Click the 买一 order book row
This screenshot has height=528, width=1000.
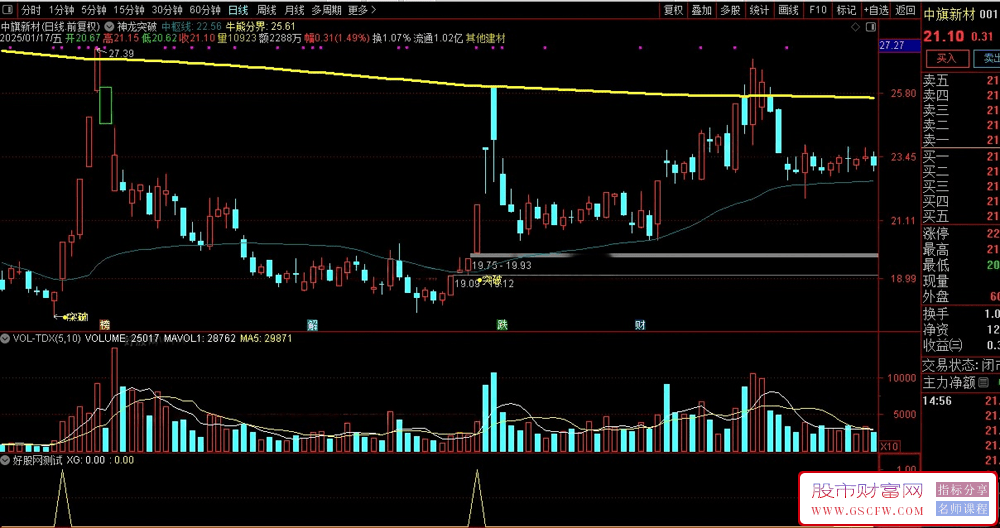pos(961,156)
